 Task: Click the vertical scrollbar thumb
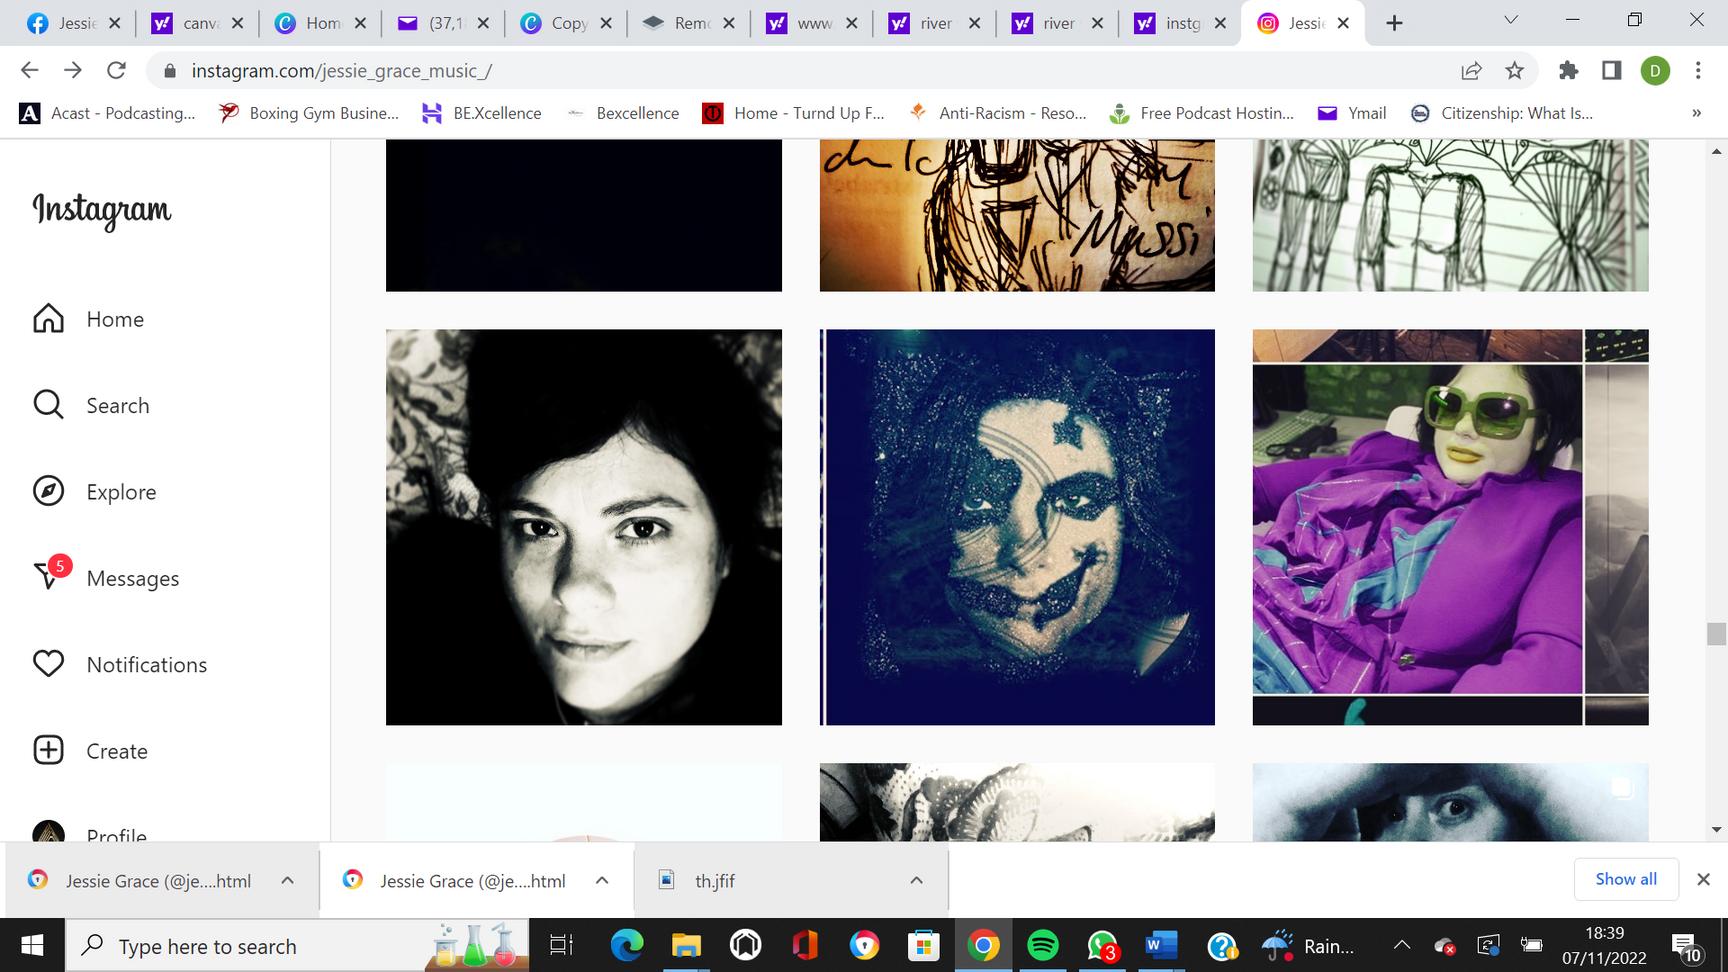(x=1716, y=634)
